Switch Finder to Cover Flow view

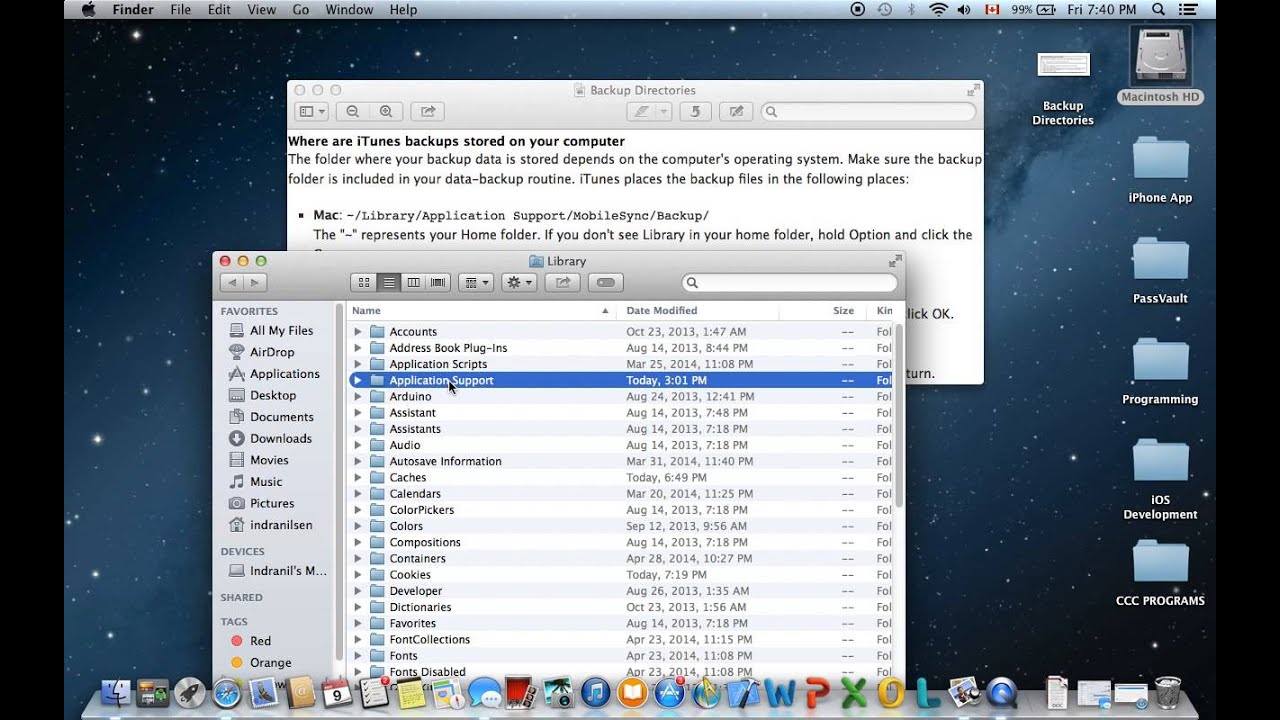[x=438, y=283]
